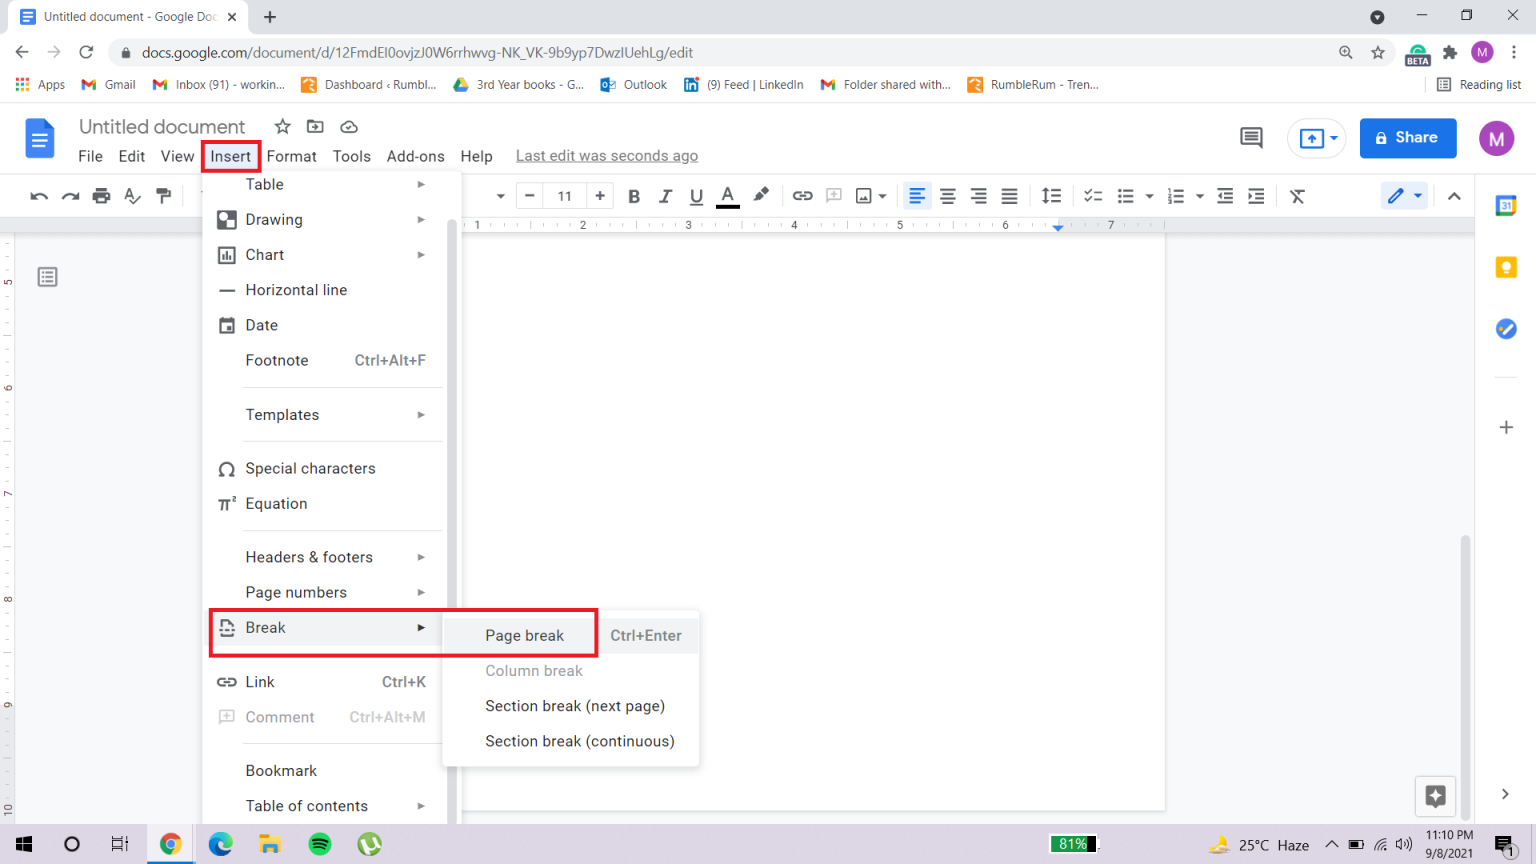This screenshot has height=864, width=1536.
Task: Toggle bold formatting
Action: pyautogui.click(x=633, y=196)
